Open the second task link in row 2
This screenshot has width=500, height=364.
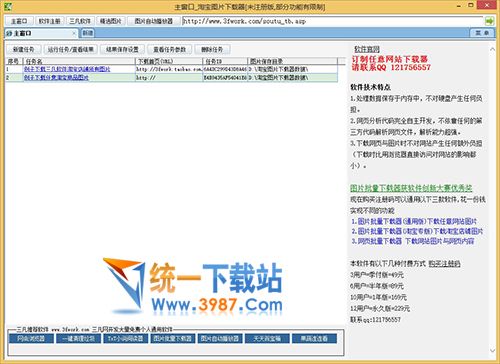coord(56,78)
